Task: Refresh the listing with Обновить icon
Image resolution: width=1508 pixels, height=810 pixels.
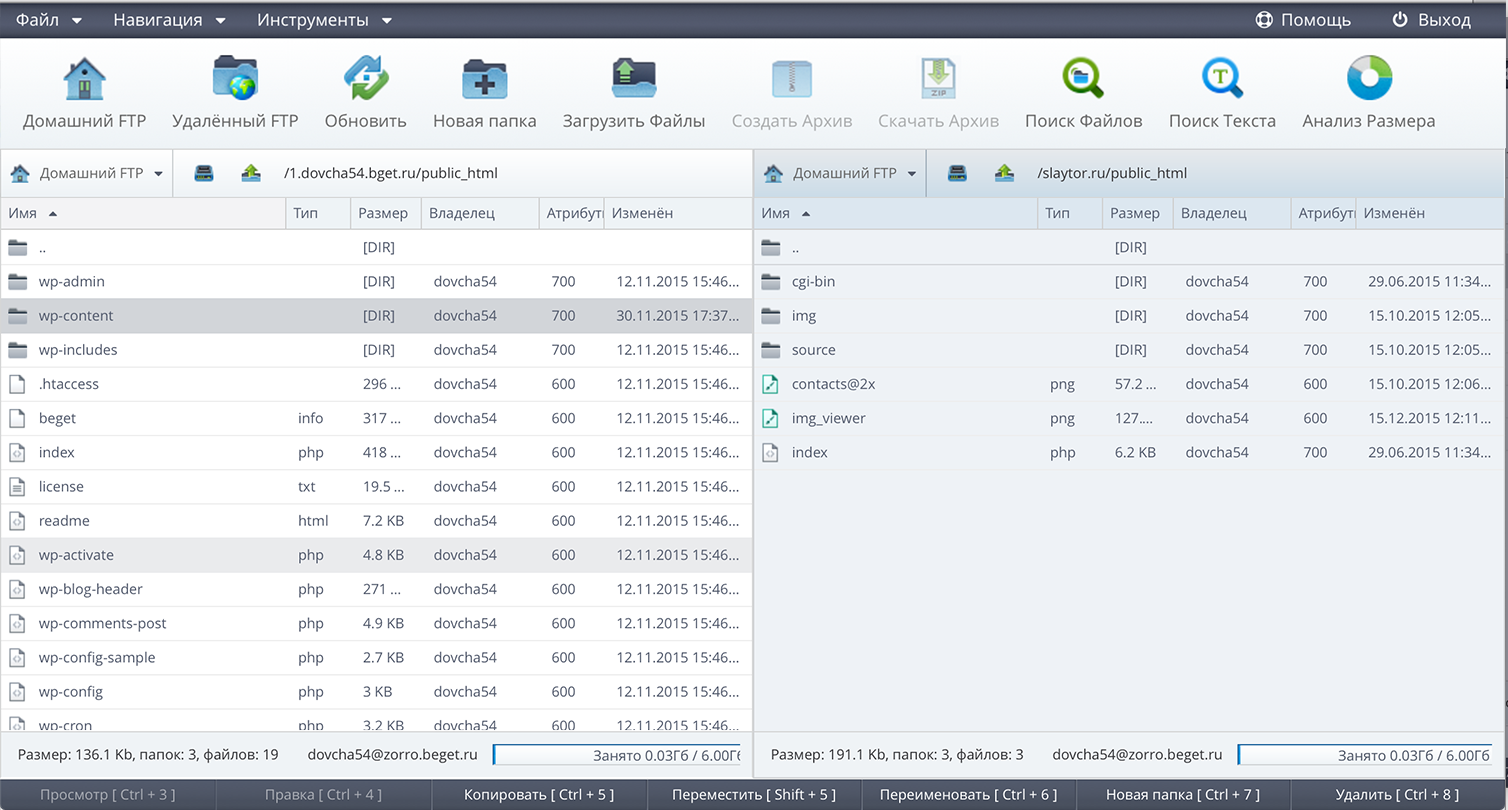Action: [366, 80]
